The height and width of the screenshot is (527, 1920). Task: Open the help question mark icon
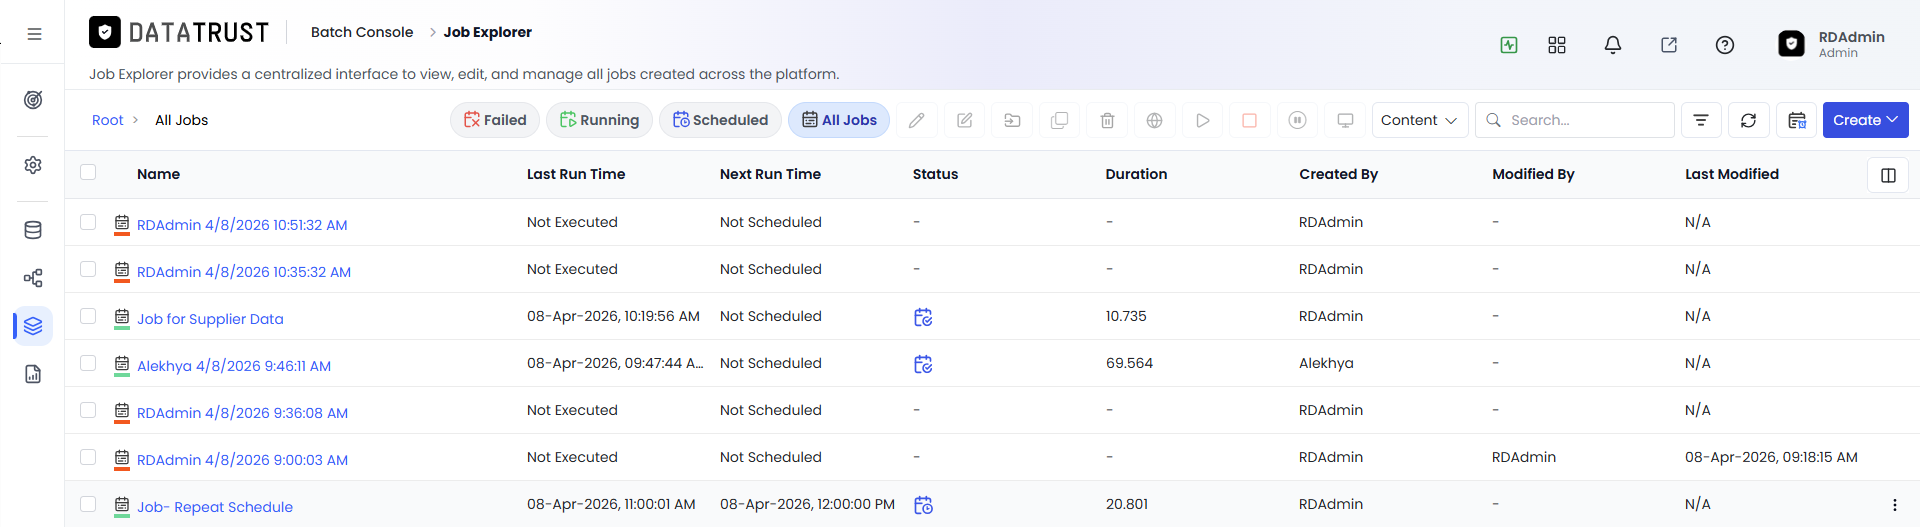click(1725, 45)
